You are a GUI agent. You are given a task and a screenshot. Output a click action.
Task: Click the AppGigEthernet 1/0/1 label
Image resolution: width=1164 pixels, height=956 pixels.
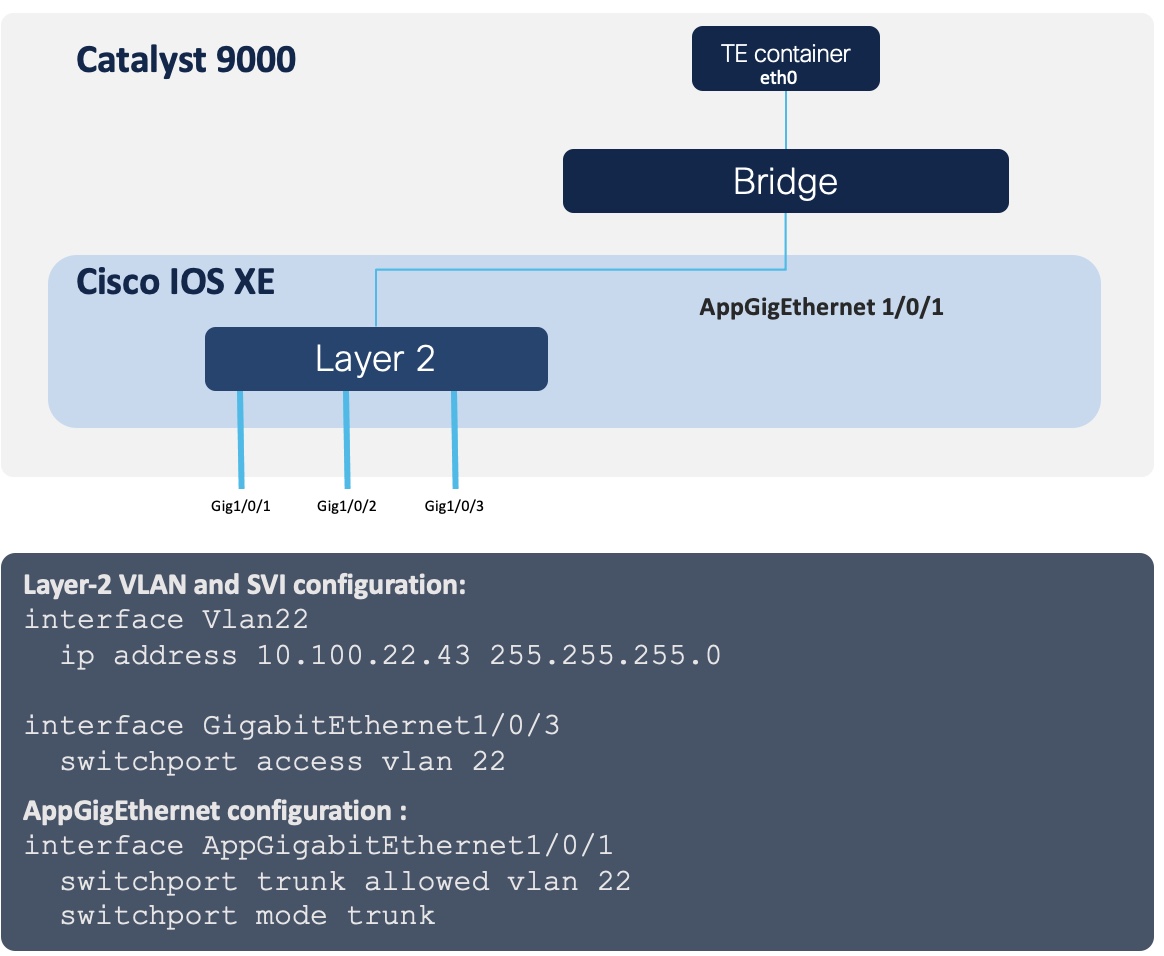[821, 307]
